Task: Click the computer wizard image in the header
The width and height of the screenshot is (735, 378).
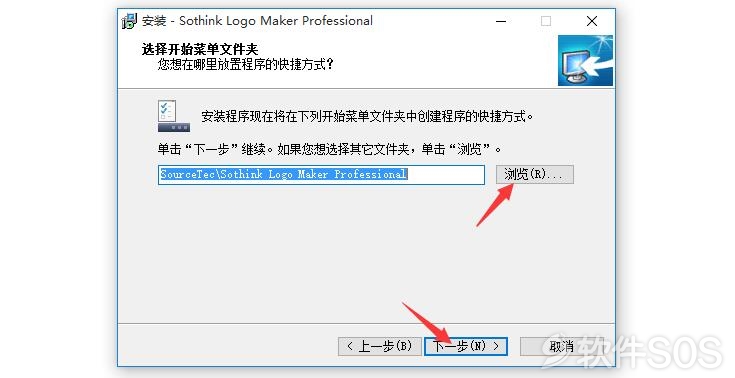Action: (585, 60)
